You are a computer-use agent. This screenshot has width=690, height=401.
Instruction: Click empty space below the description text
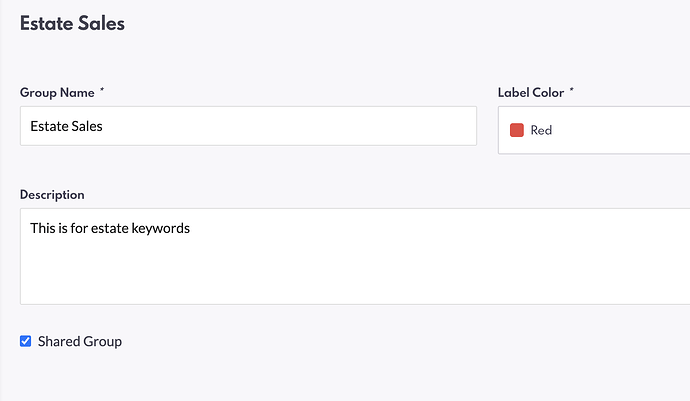click(x=300, y=275)
